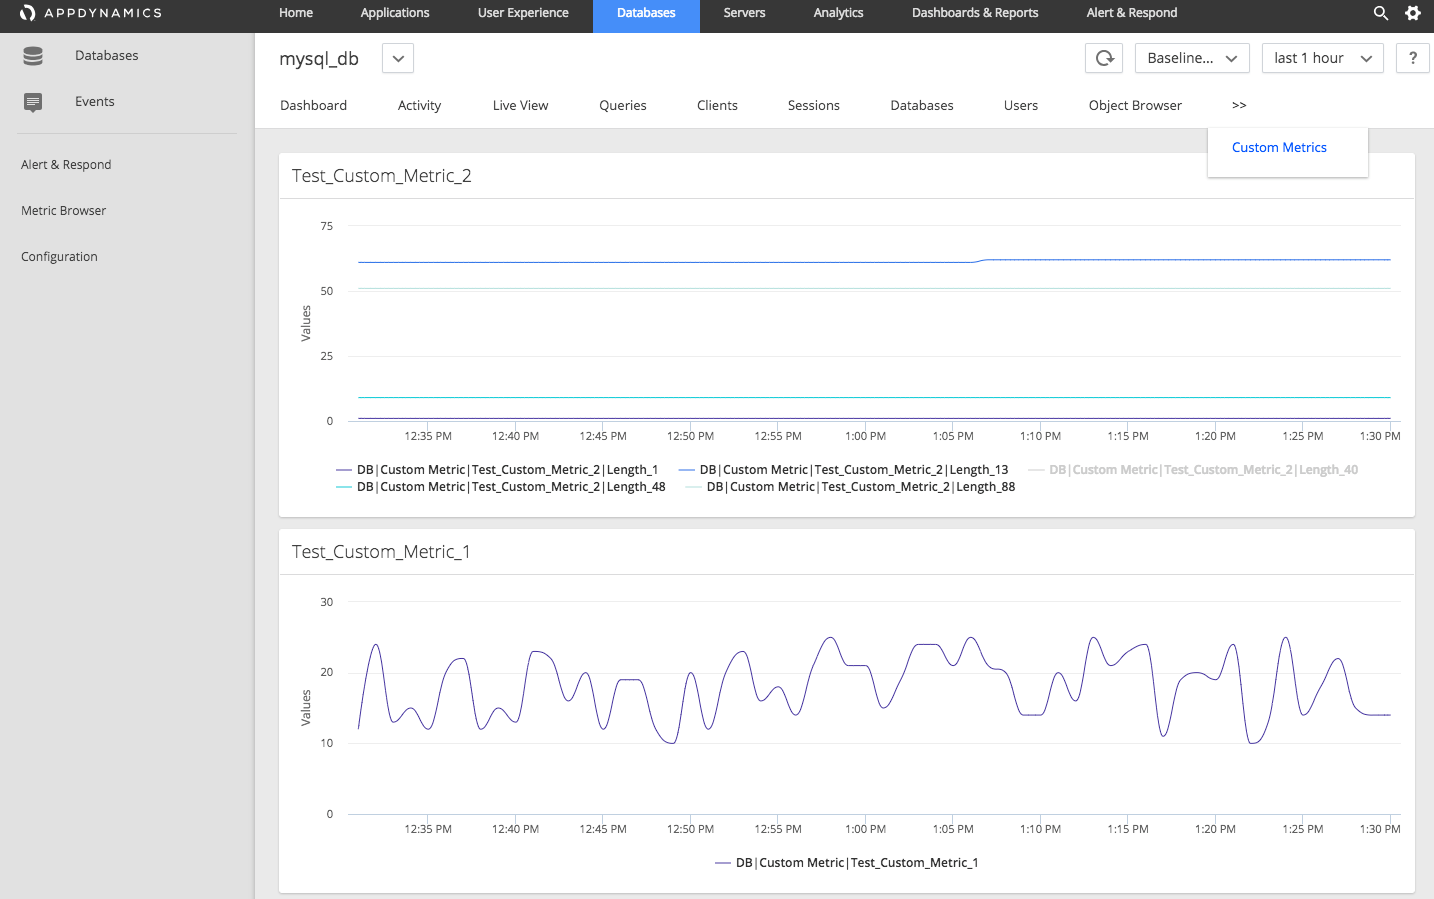The width and height of the screenshot is (1434, 899).
Task: Switch to the Users tab
Action: (x=1021, y=105)
